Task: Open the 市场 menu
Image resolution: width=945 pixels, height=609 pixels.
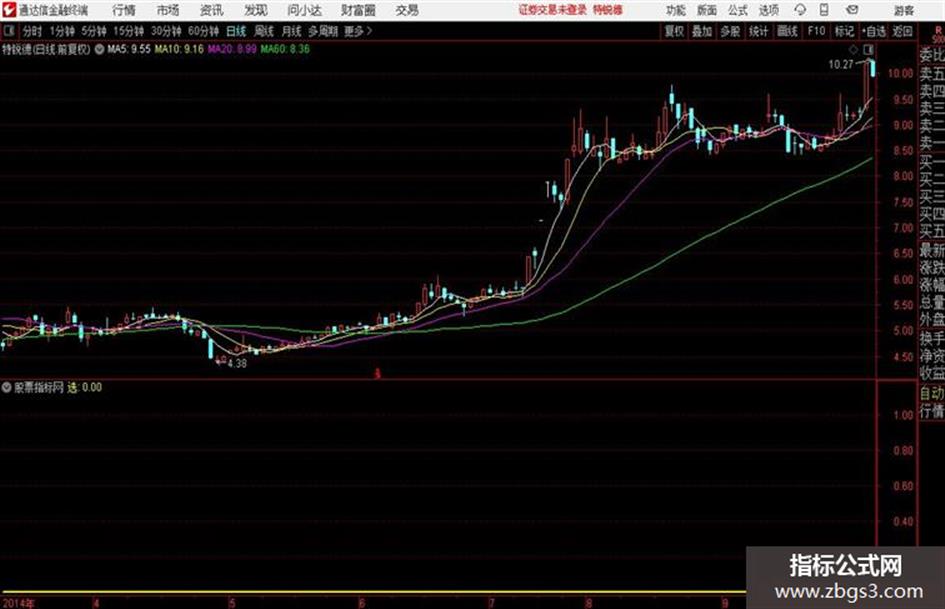Action: (168, 10)
